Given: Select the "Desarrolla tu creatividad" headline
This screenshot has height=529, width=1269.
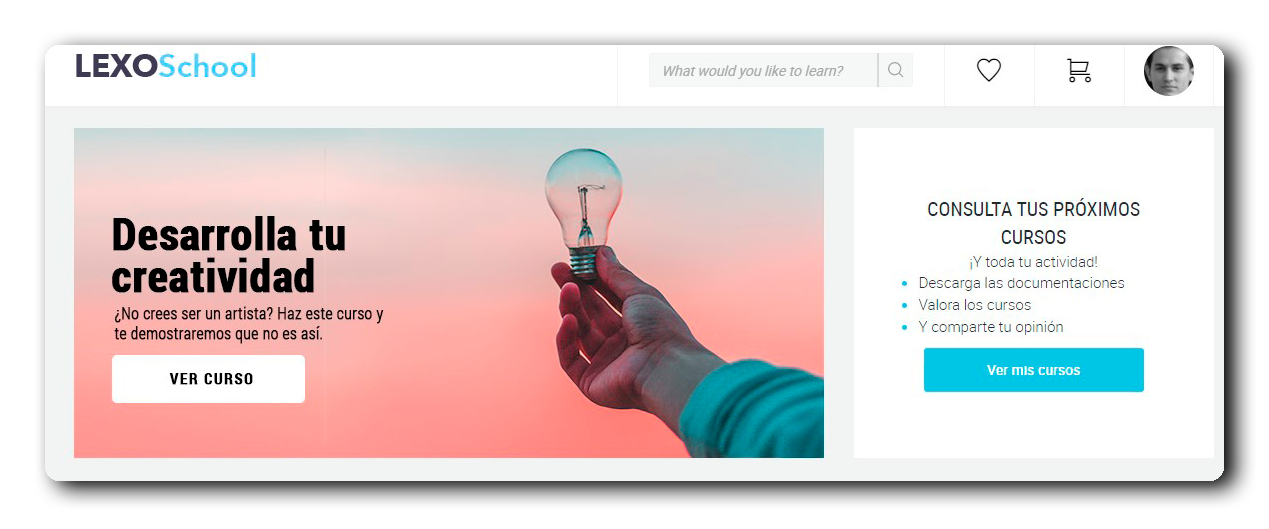Looking at the screenshot, I should click(229, 255).
